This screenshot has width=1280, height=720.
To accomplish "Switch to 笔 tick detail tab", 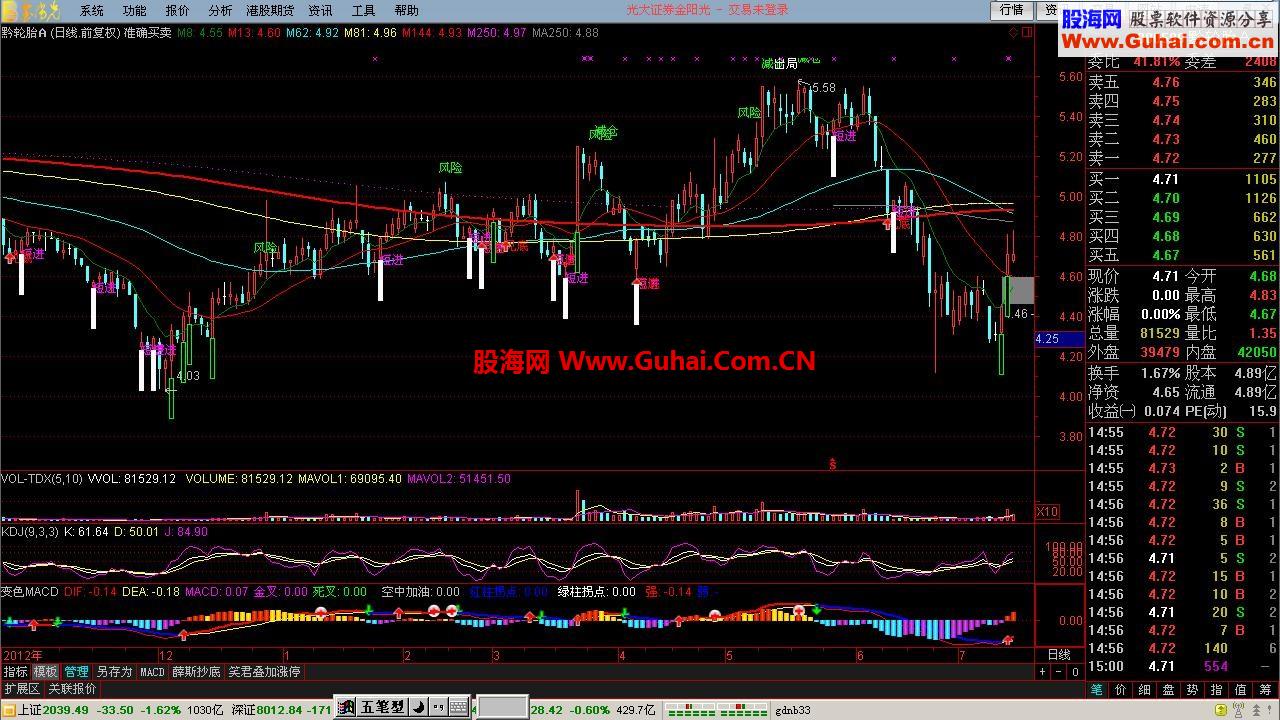I will (1097, 689).
